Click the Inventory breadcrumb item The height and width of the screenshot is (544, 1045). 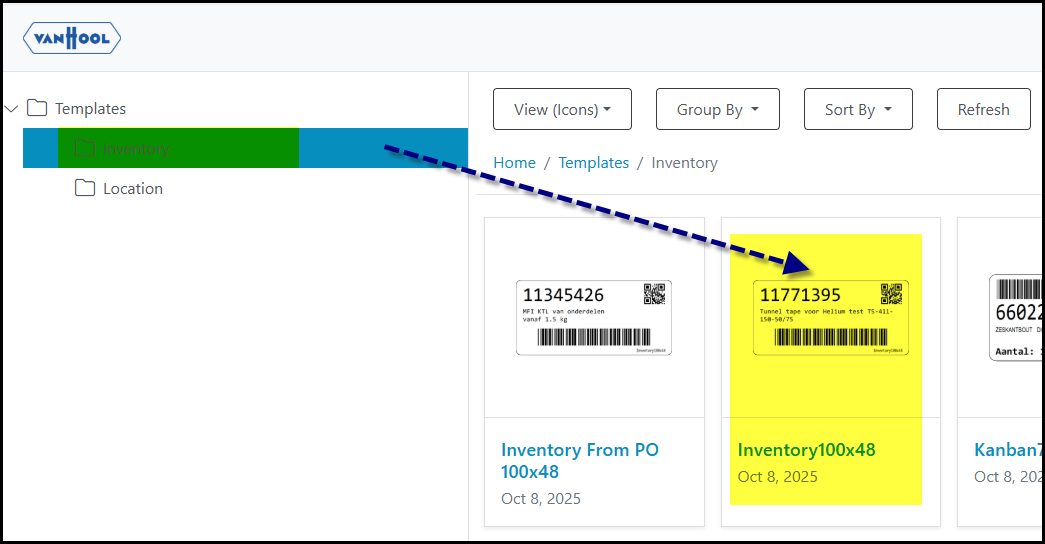[x=684, y=163]
